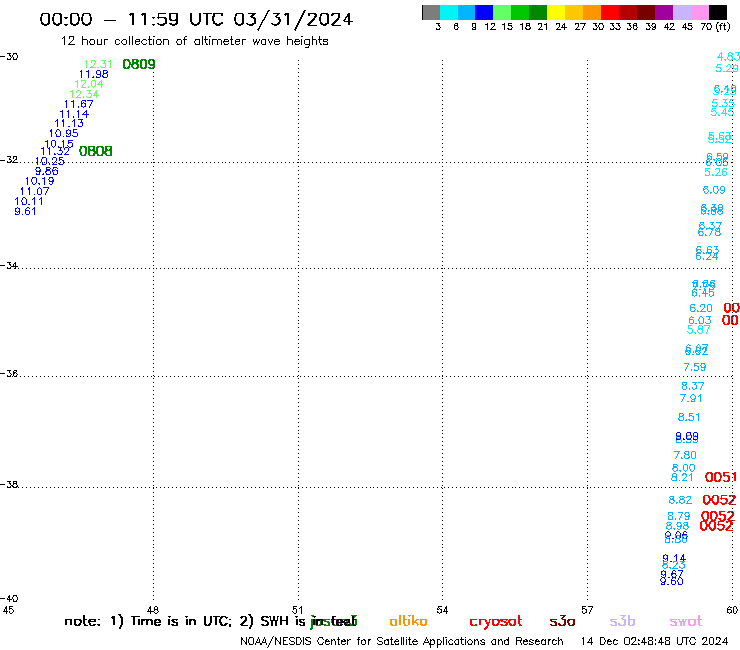Click the blue wave height '11.98'
The image size is (740, 650).
[x=93, y=74]
